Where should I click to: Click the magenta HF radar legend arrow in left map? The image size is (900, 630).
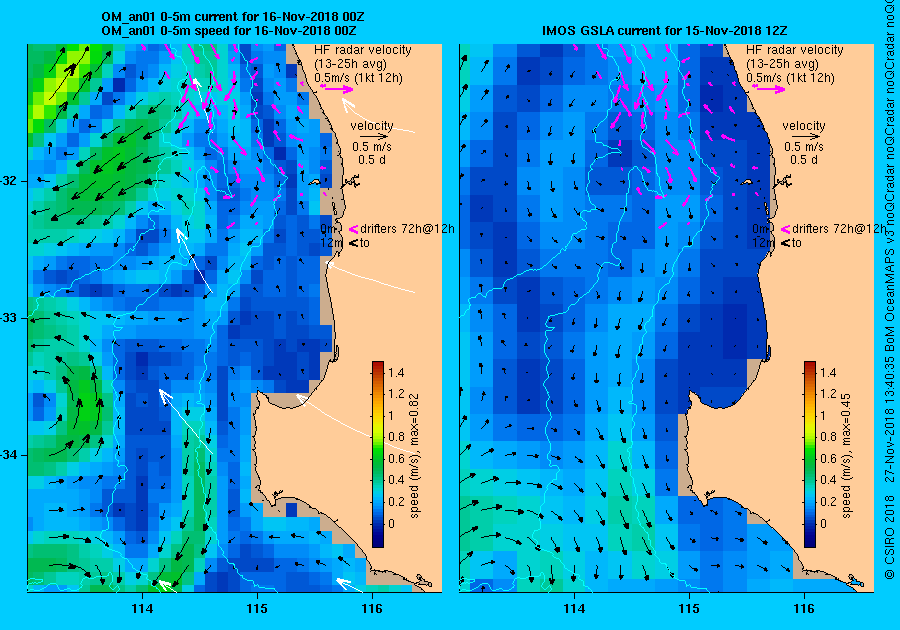pos(337,88)
